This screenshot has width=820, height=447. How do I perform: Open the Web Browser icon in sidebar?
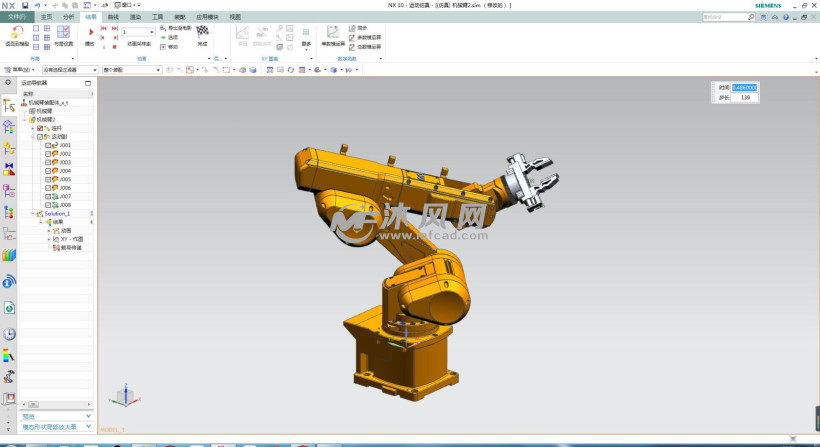coord(9,308)
